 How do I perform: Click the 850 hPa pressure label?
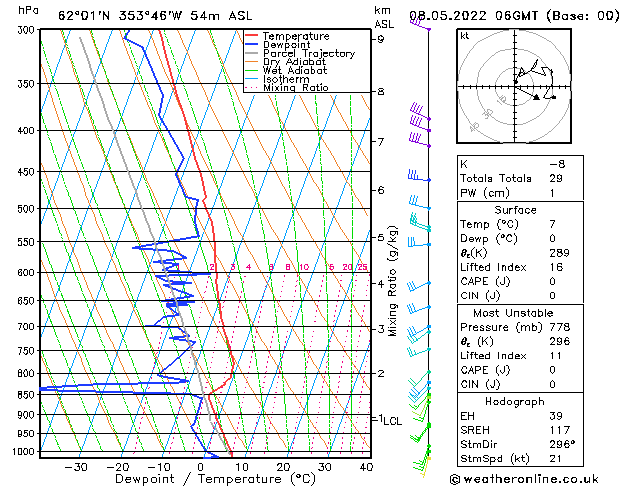(27, 395)
